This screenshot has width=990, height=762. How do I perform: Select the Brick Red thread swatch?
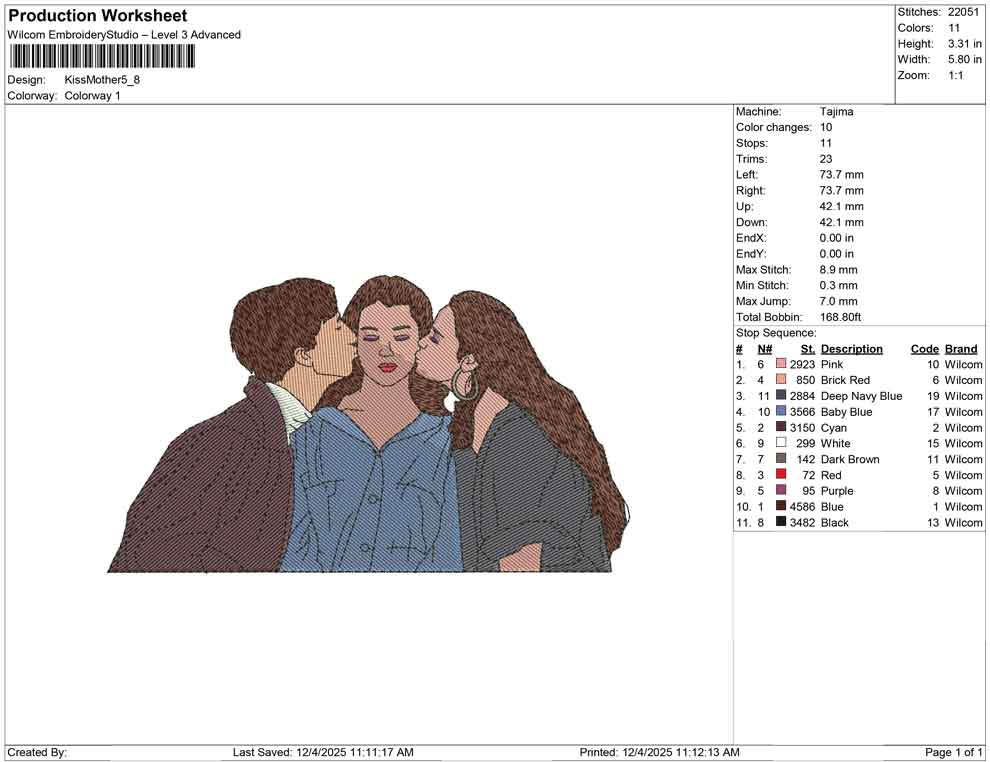pos(781,381)
